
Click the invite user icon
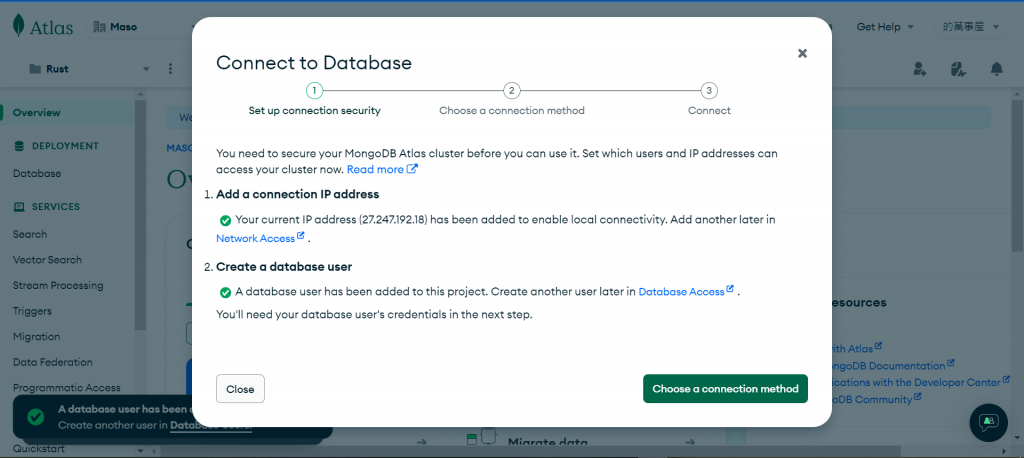[x=920, y=69]
